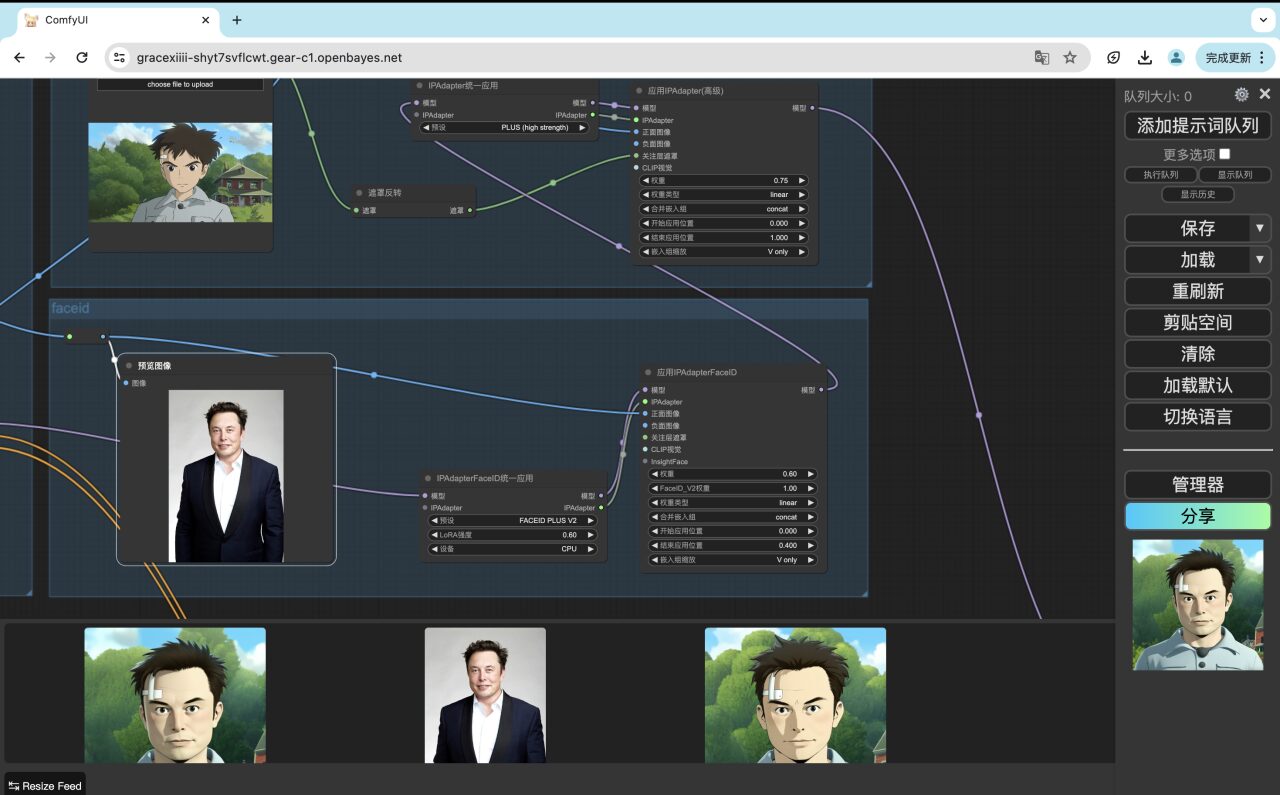This screenshot has width=1280, height=795.
Task: Close the ComfyUI side menu panel
Action: [1265, 94]
